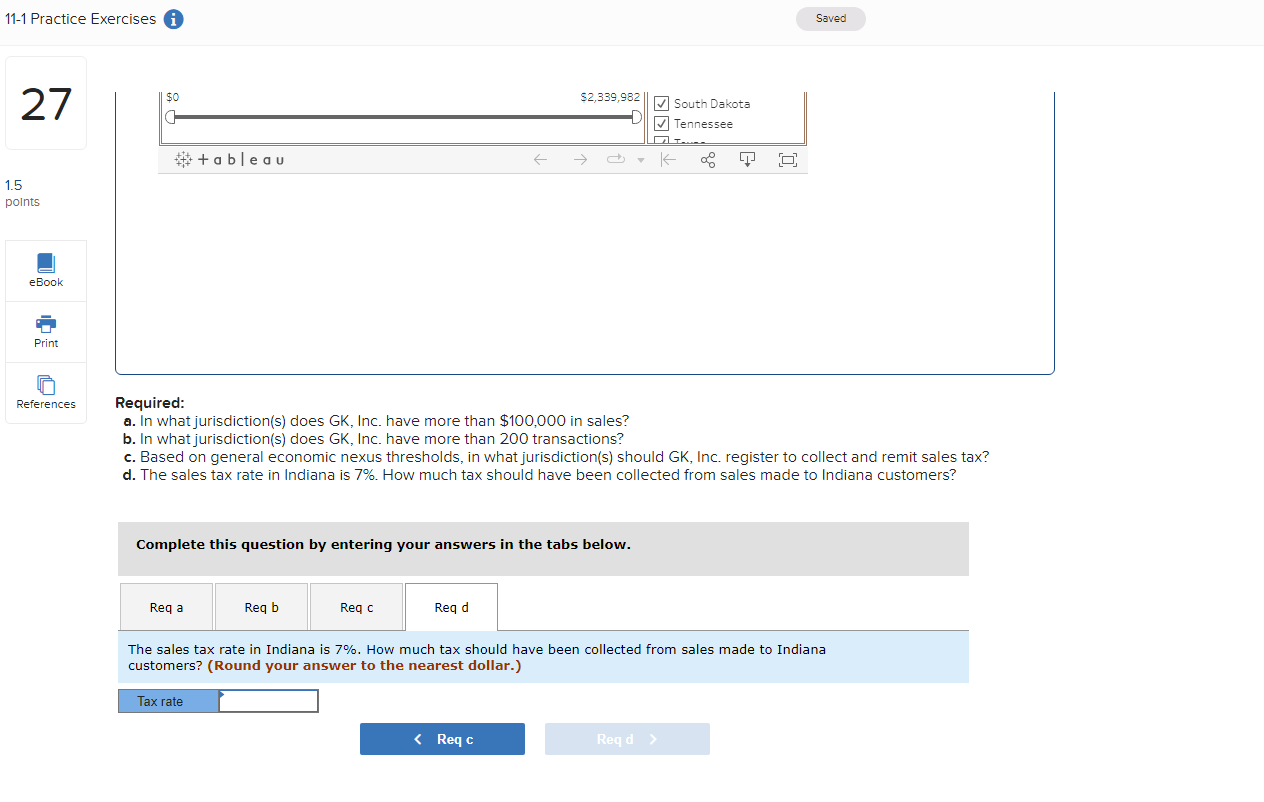1264x802 pixels.
Task: Open the References panel
Action: click(46, 392)
